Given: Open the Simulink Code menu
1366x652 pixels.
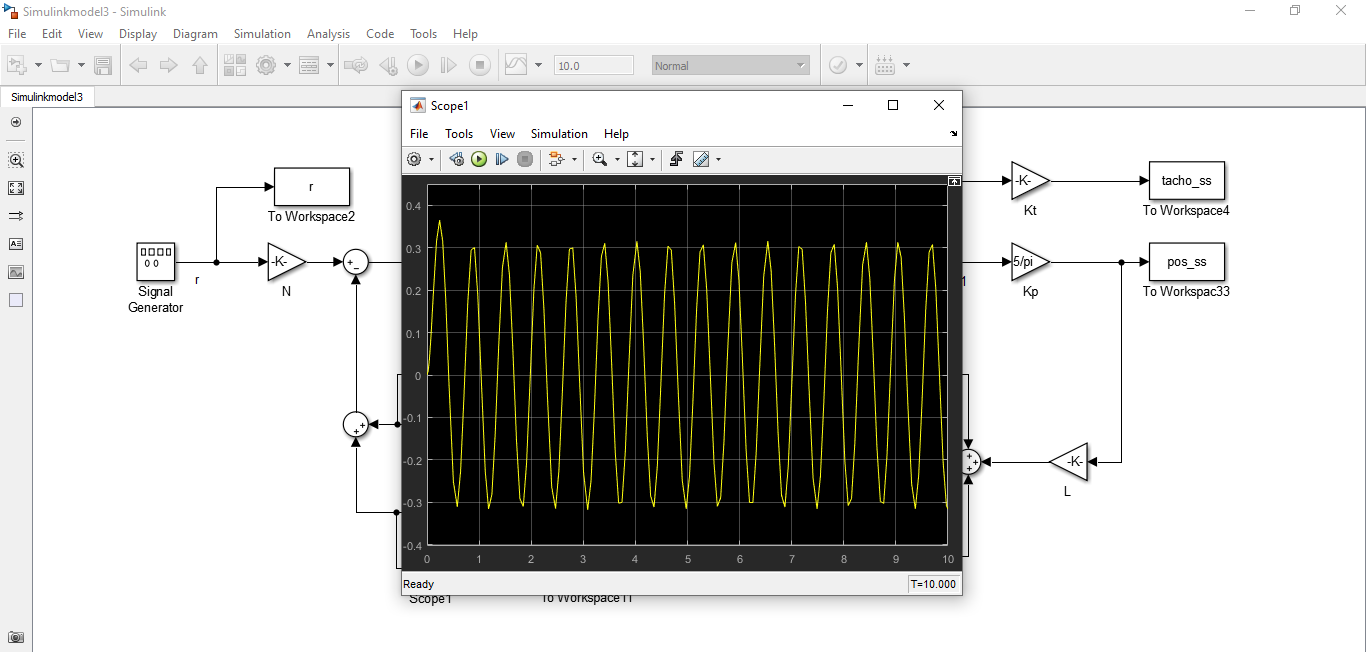Looking at the screenshot, I should pos(380,34).
